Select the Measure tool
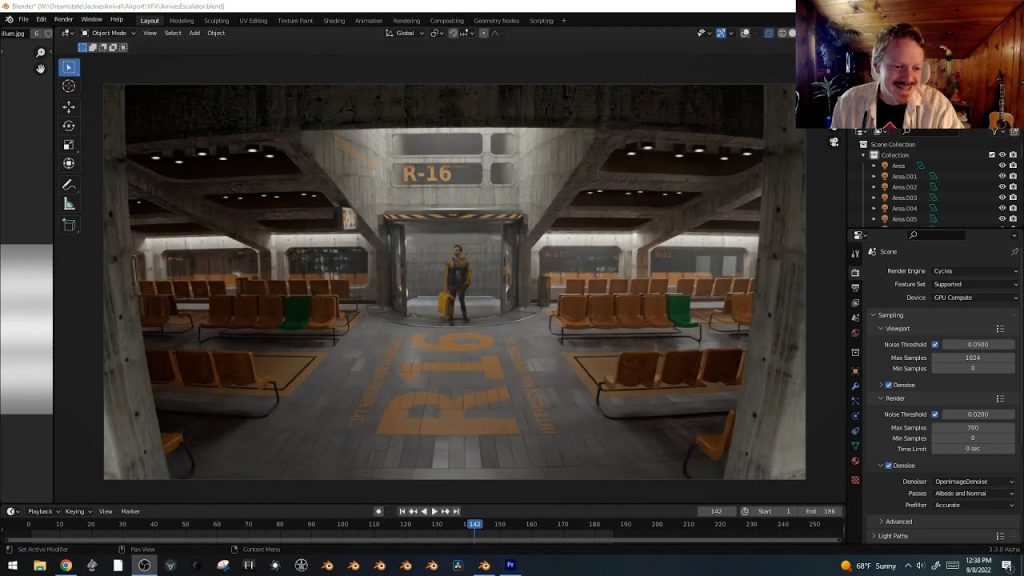Screen dimensions: 1024x576 tap(69, 204)
